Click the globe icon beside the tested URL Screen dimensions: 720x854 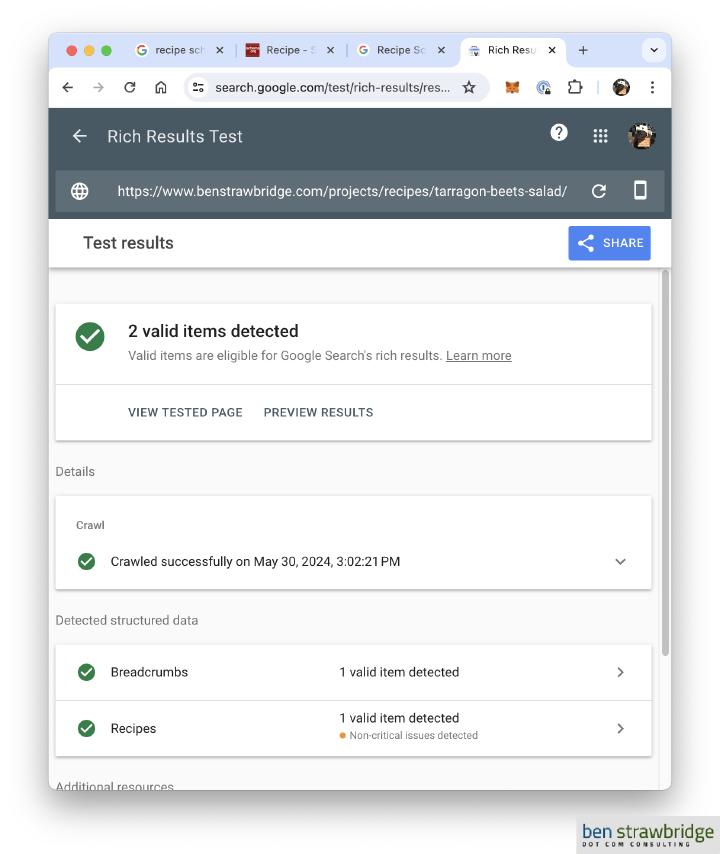81,190
